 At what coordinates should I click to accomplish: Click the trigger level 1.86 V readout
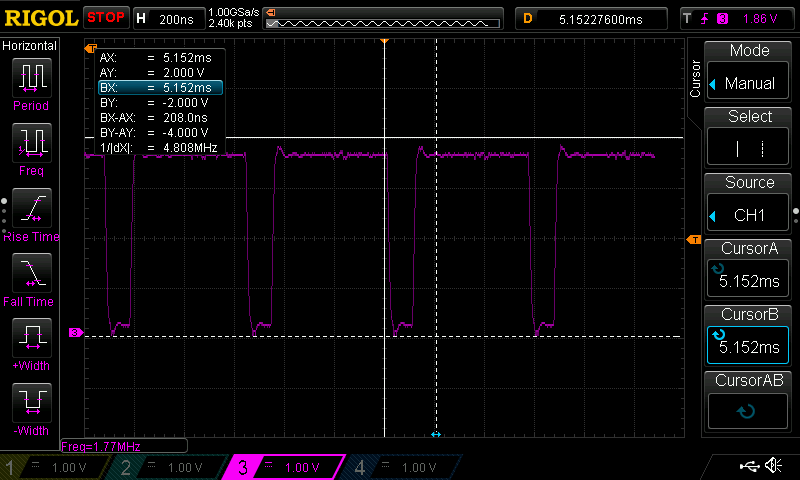(x=760, y=19)
